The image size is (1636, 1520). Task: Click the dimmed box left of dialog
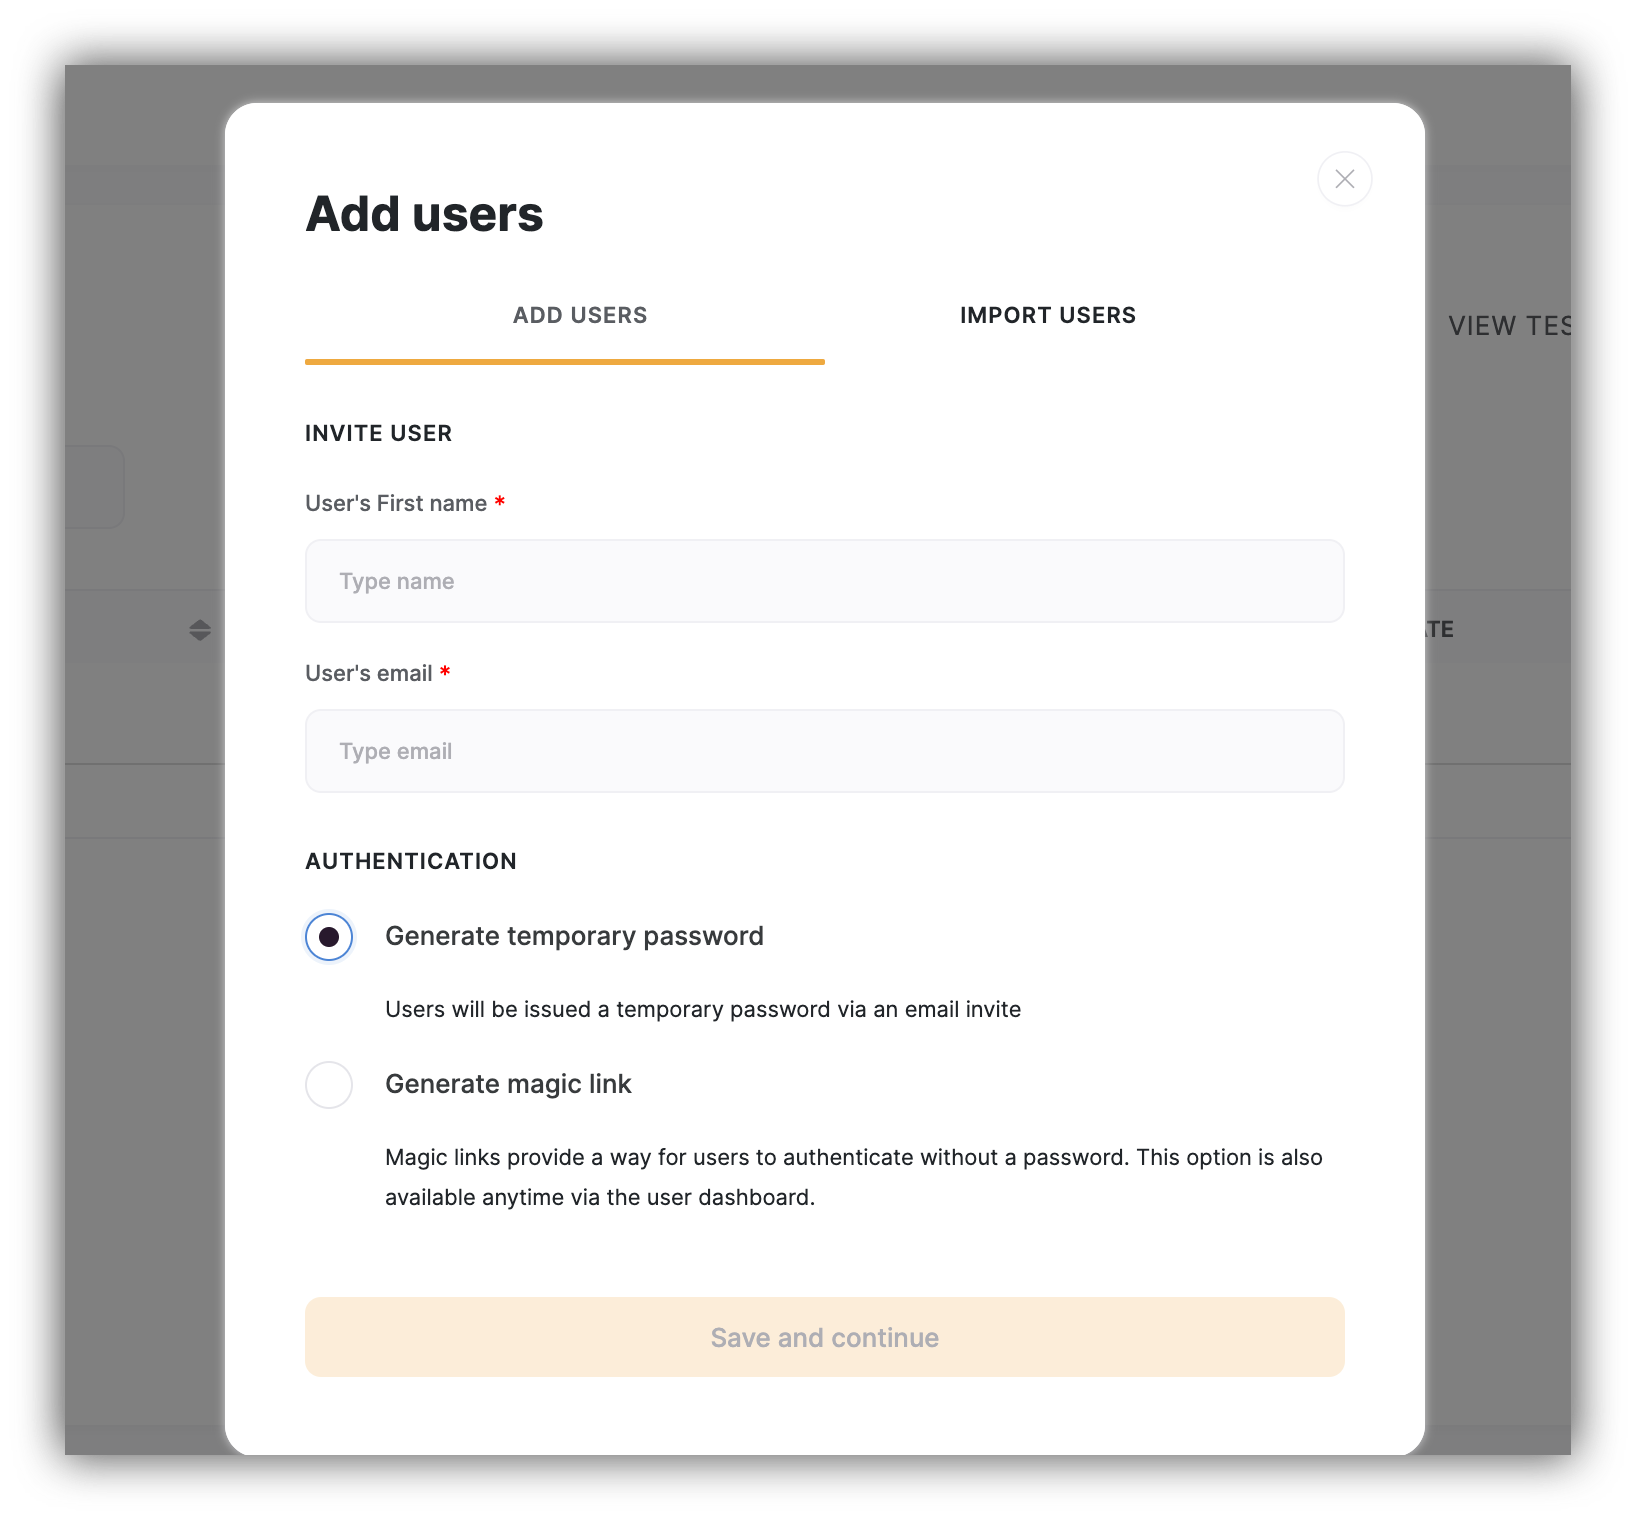click(95, 487)
